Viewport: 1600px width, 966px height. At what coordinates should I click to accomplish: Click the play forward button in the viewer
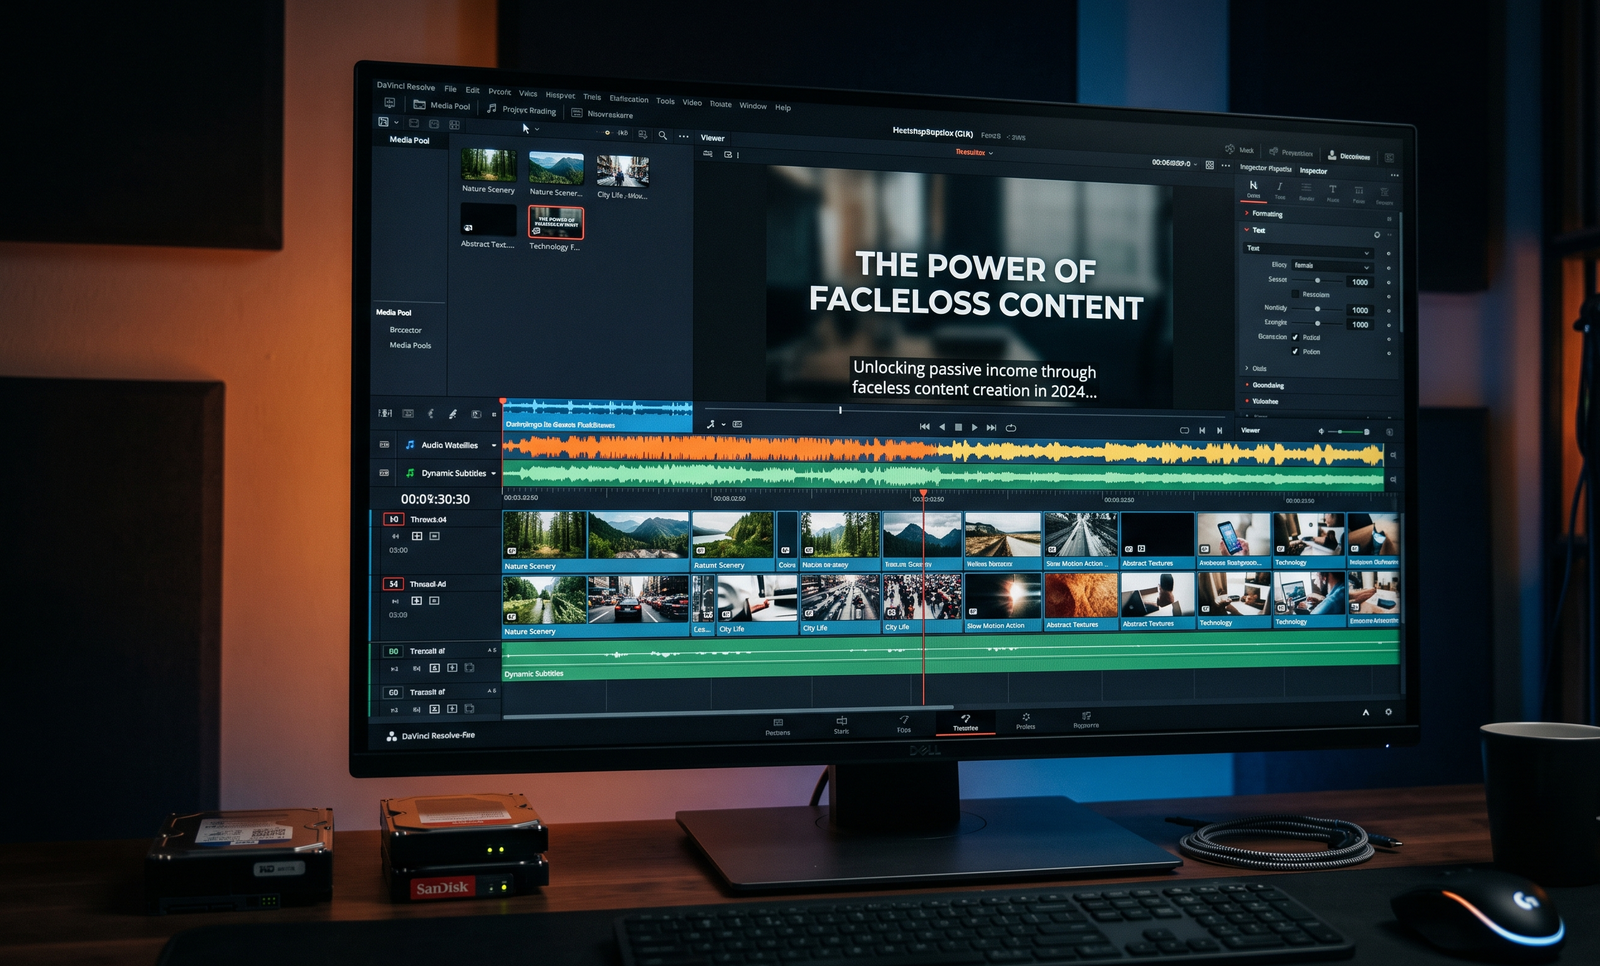[975, 427]
